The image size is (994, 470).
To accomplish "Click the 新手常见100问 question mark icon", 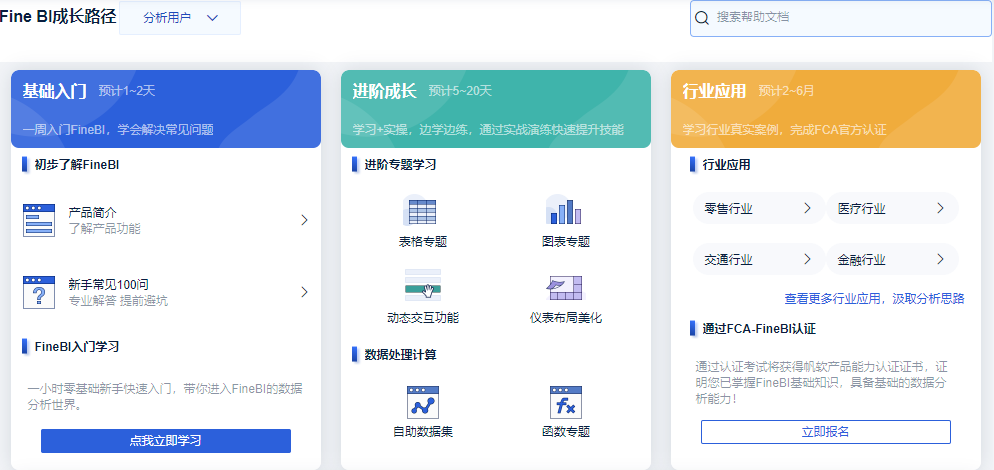I will pyautogui.click(x=39, y=292).
